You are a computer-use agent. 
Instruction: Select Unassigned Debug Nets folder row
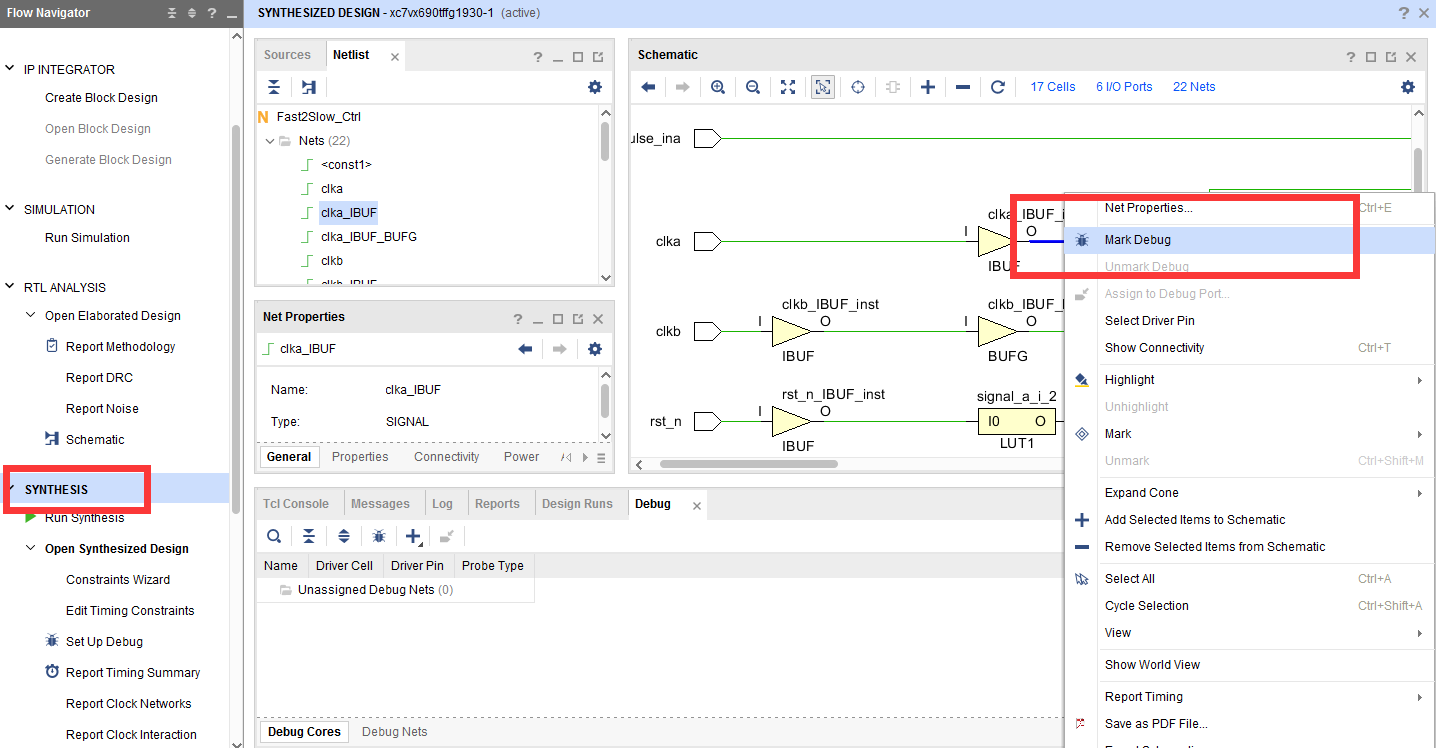tap(394, 590)
